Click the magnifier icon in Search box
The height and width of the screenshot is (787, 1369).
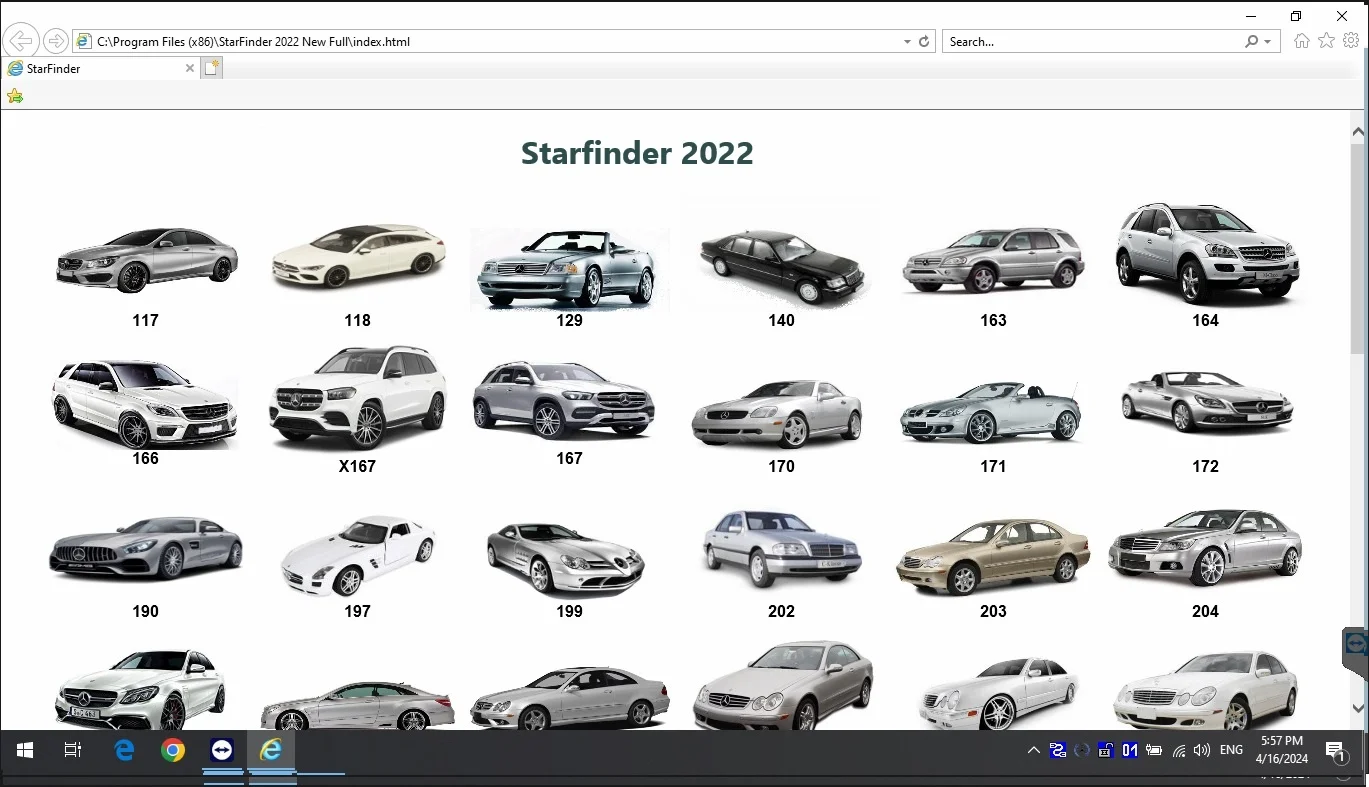pos(1251,42)
